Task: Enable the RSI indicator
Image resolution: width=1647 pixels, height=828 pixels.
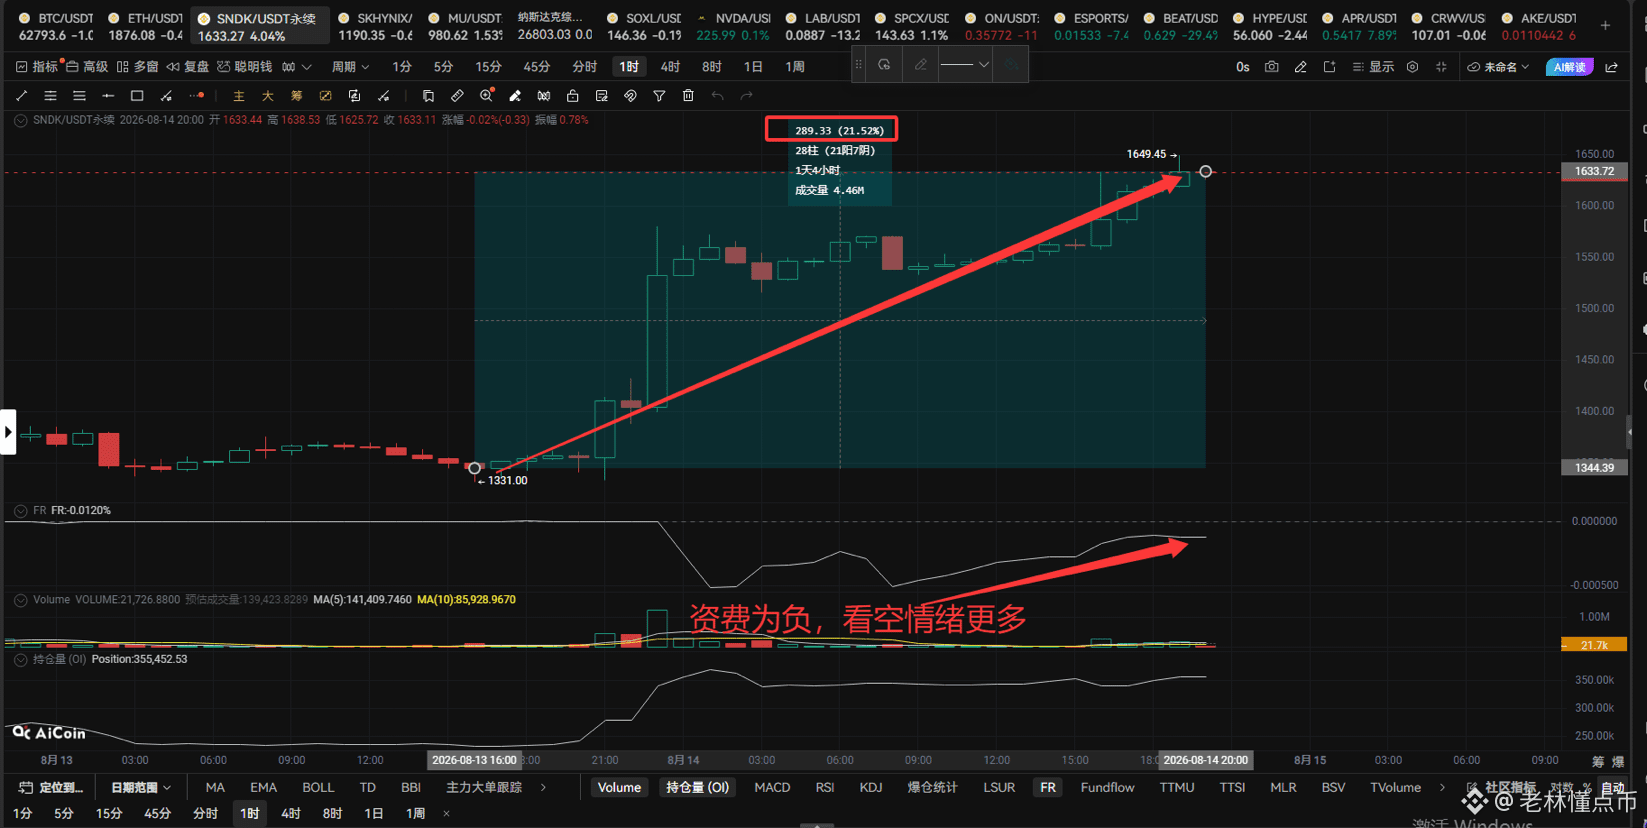Action: point(824,788)
